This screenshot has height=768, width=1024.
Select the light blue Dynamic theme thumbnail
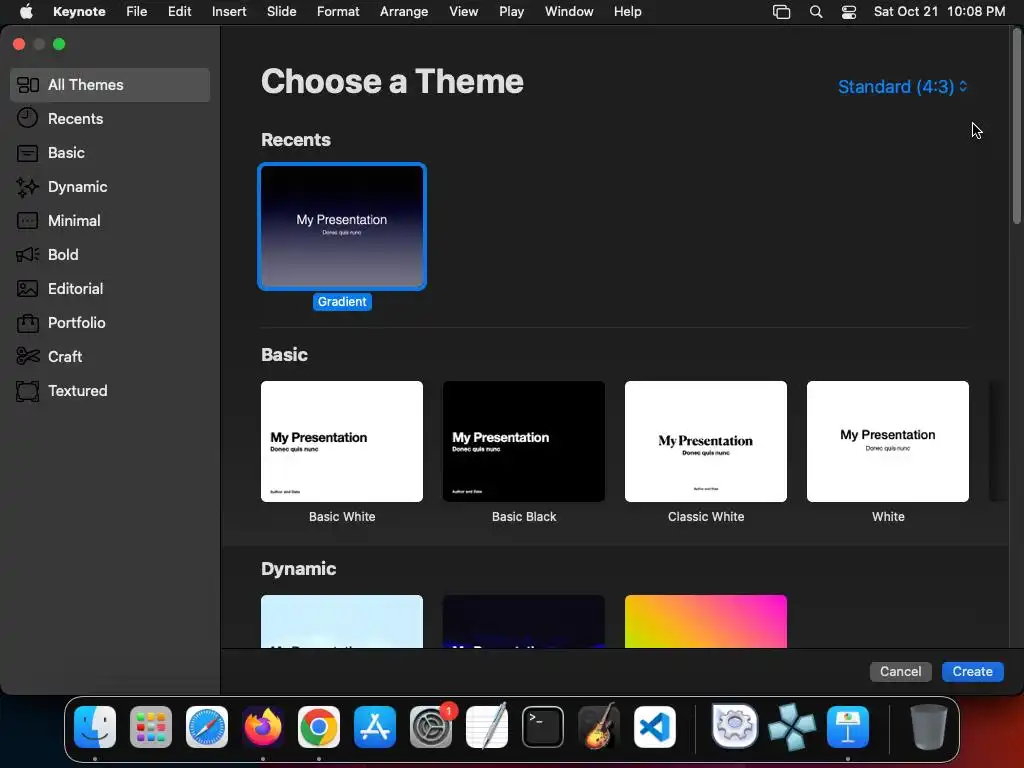[x=342, y=621]
